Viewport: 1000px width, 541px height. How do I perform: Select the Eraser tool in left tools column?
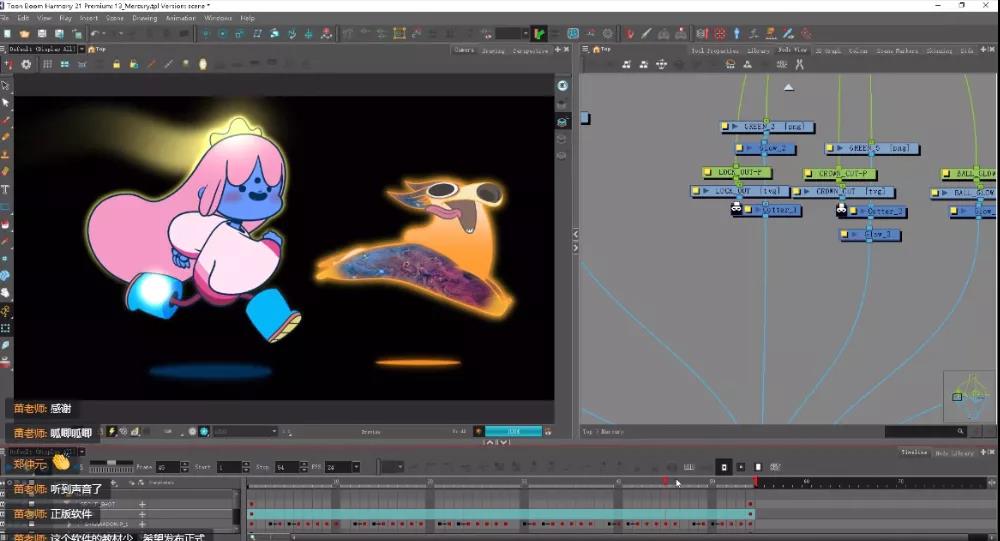click(x=5, y=171)
